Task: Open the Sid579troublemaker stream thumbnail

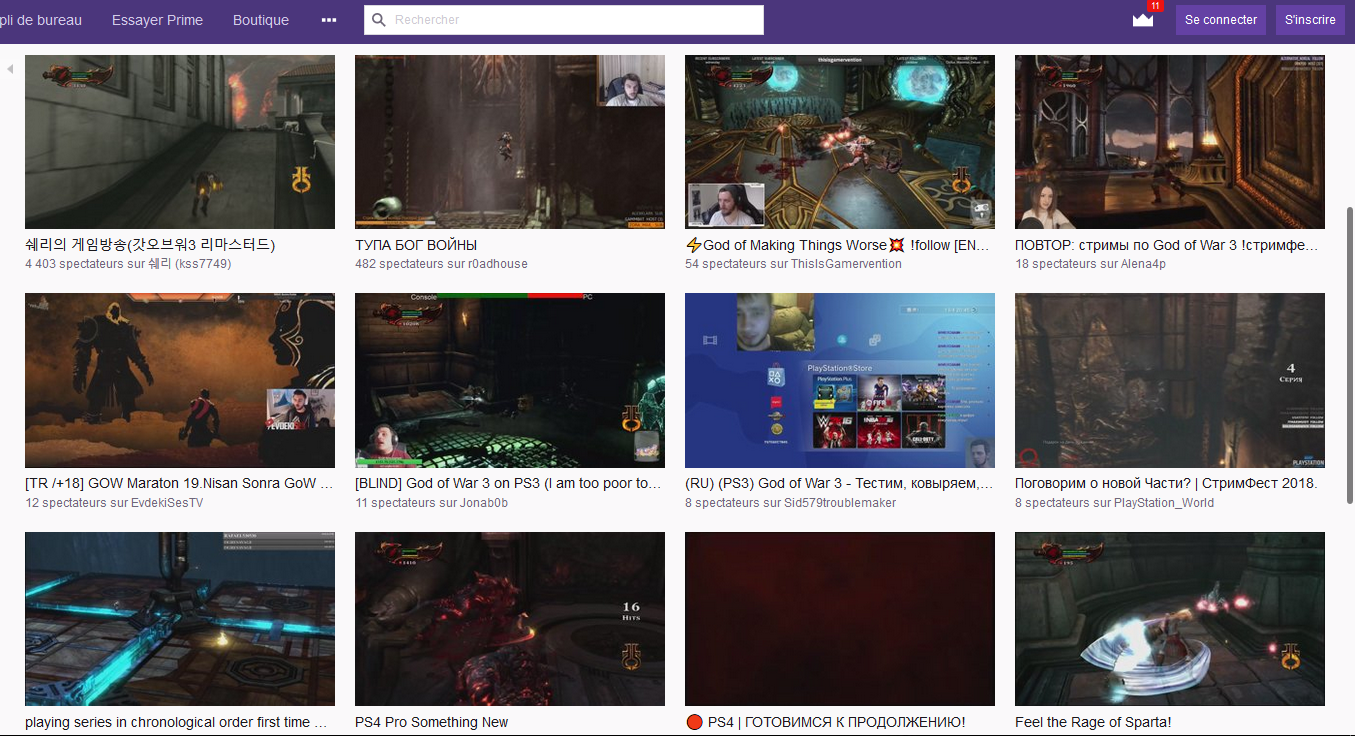Action: 840,380
